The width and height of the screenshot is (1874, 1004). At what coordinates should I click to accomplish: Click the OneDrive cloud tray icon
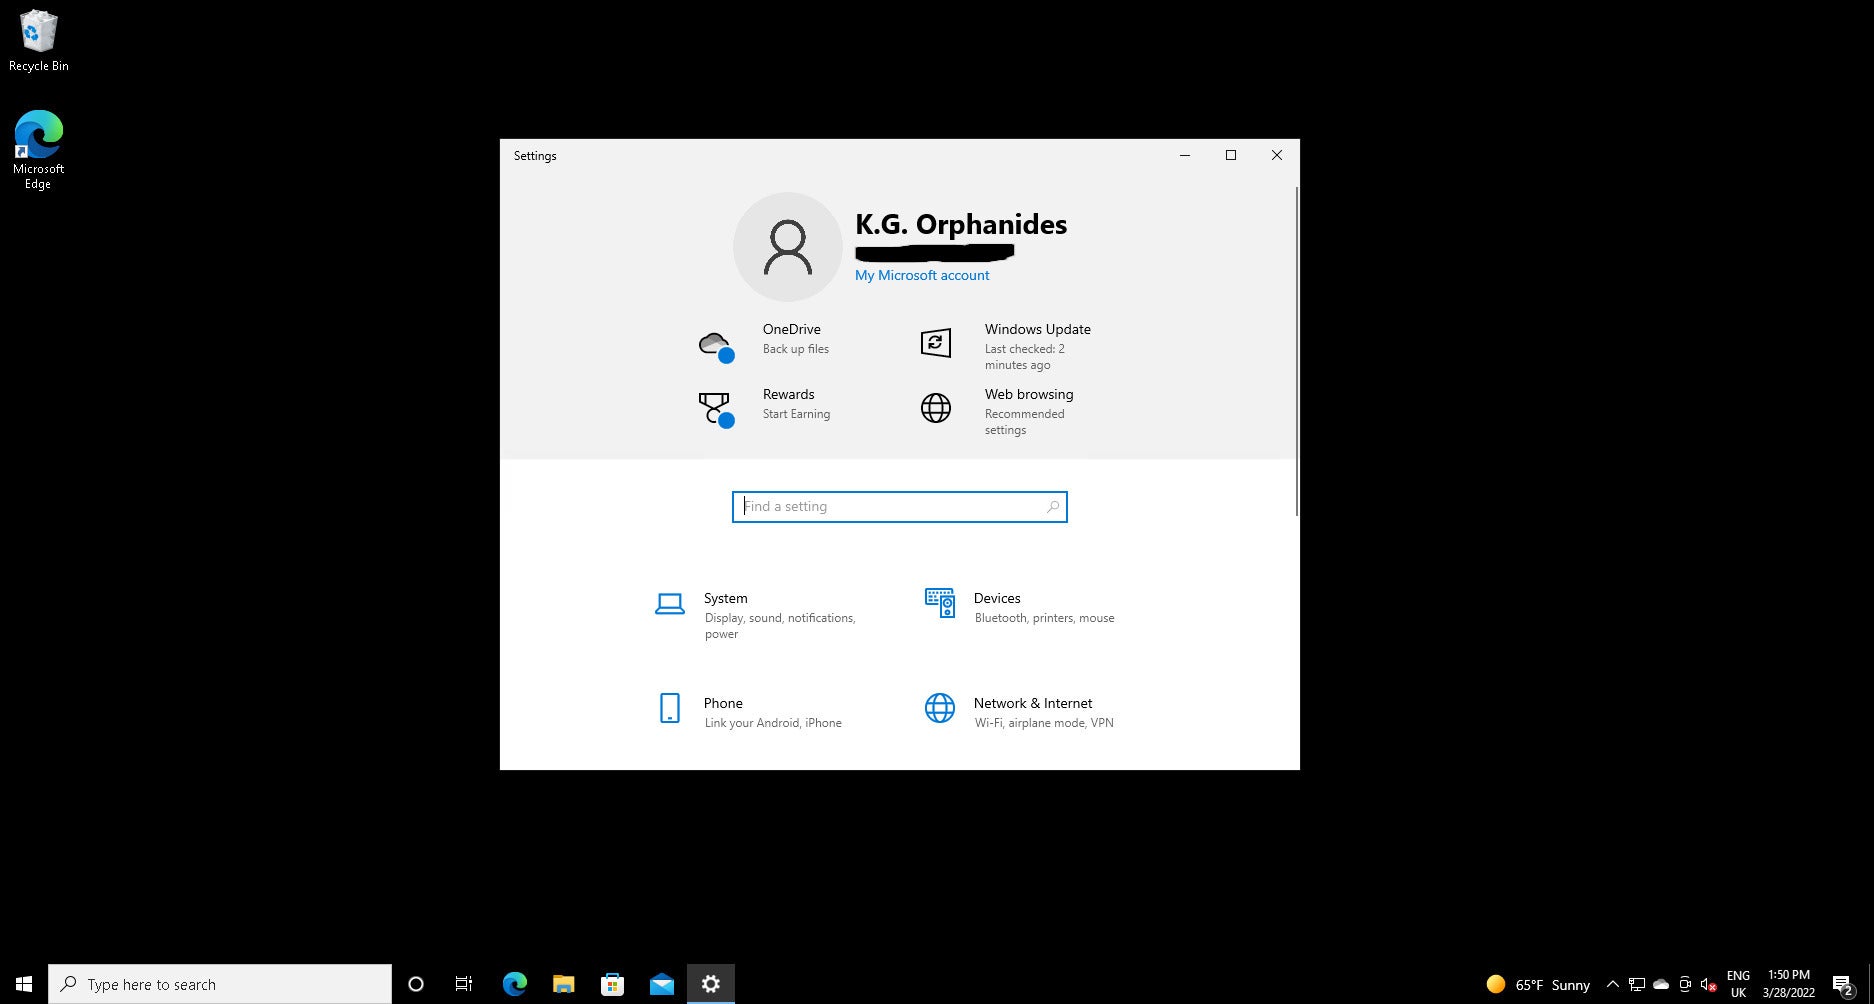click(1661, 984)
